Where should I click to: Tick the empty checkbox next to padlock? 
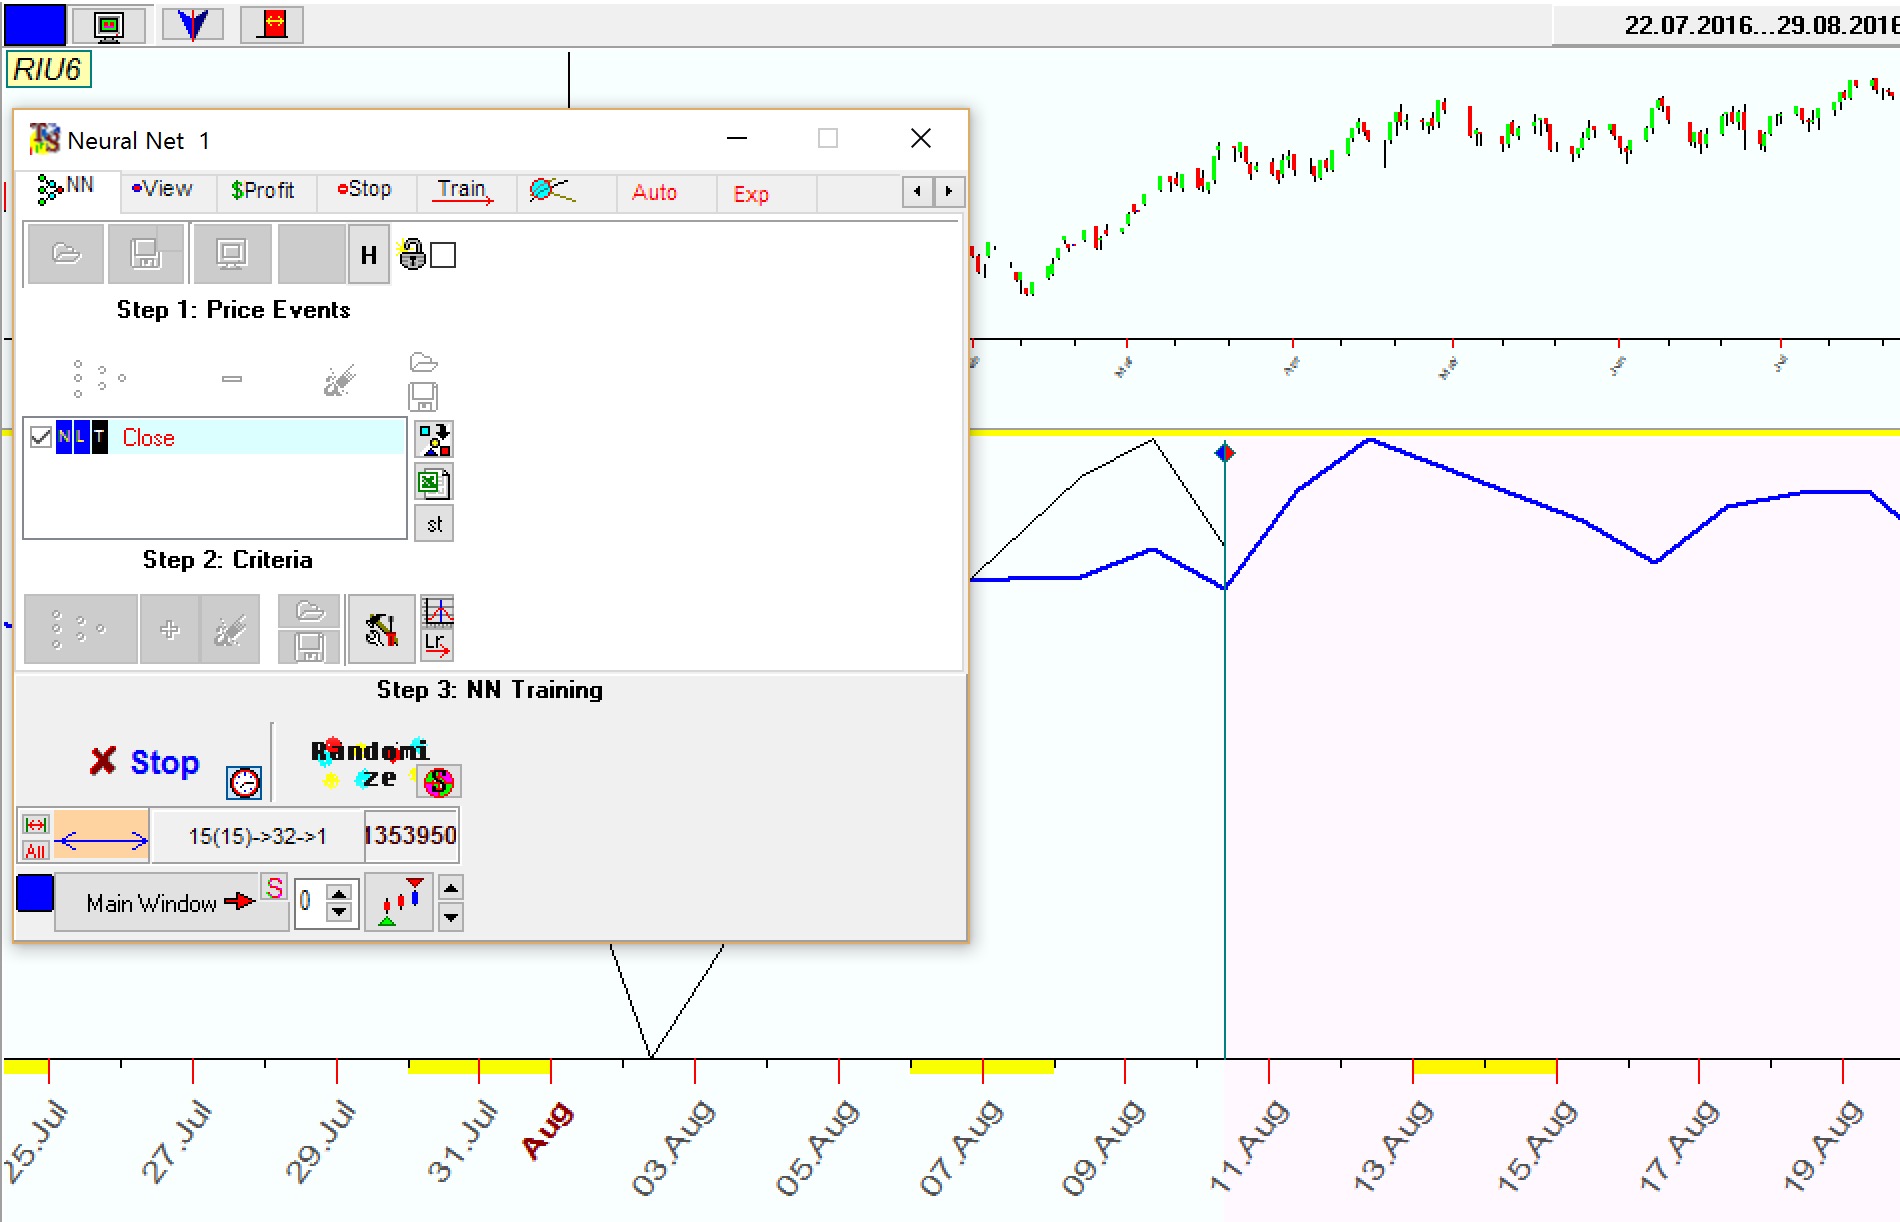click(x=443, y=256)
